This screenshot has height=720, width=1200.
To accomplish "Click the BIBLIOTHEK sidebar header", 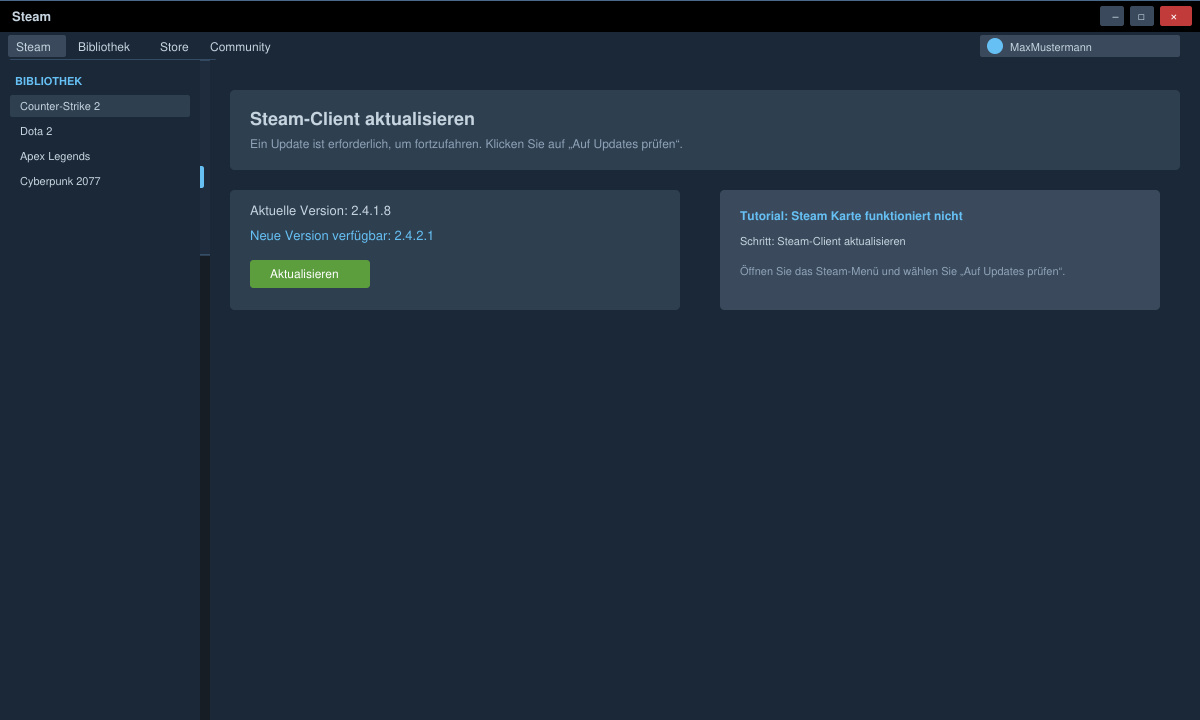I will (x=49, y=81).
